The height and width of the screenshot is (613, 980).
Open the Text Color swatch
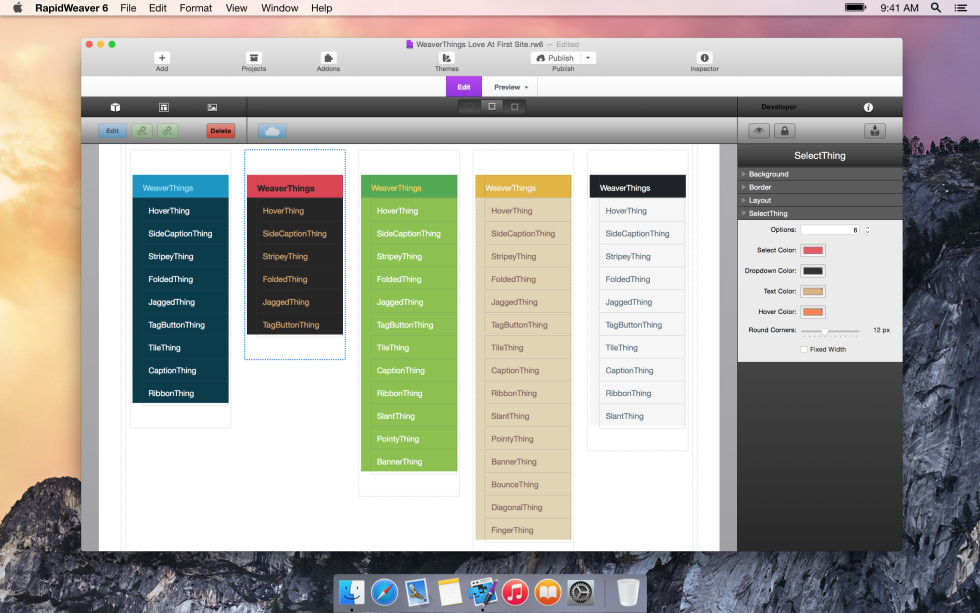tap(813, 292)
